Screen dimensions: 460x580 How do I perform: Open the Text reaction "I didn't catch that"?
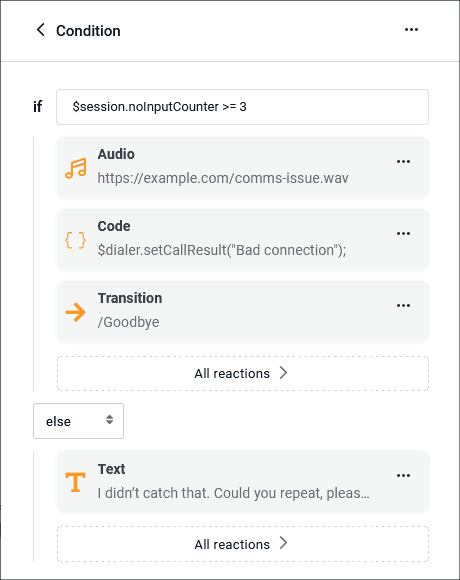pyautogui.click(x=243, y=482)
